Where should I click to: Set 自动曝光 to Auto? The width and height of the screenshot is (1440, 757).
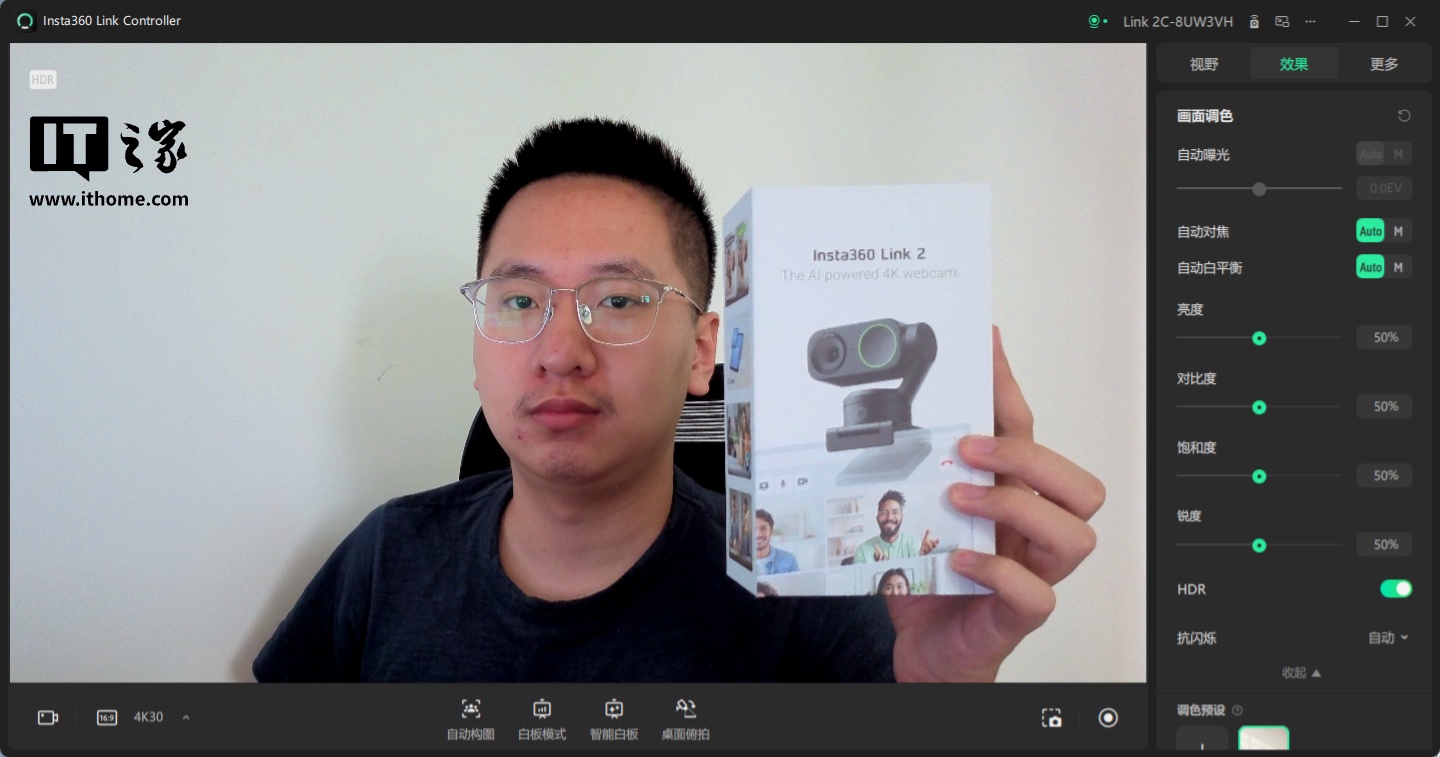click(1370, 154)
